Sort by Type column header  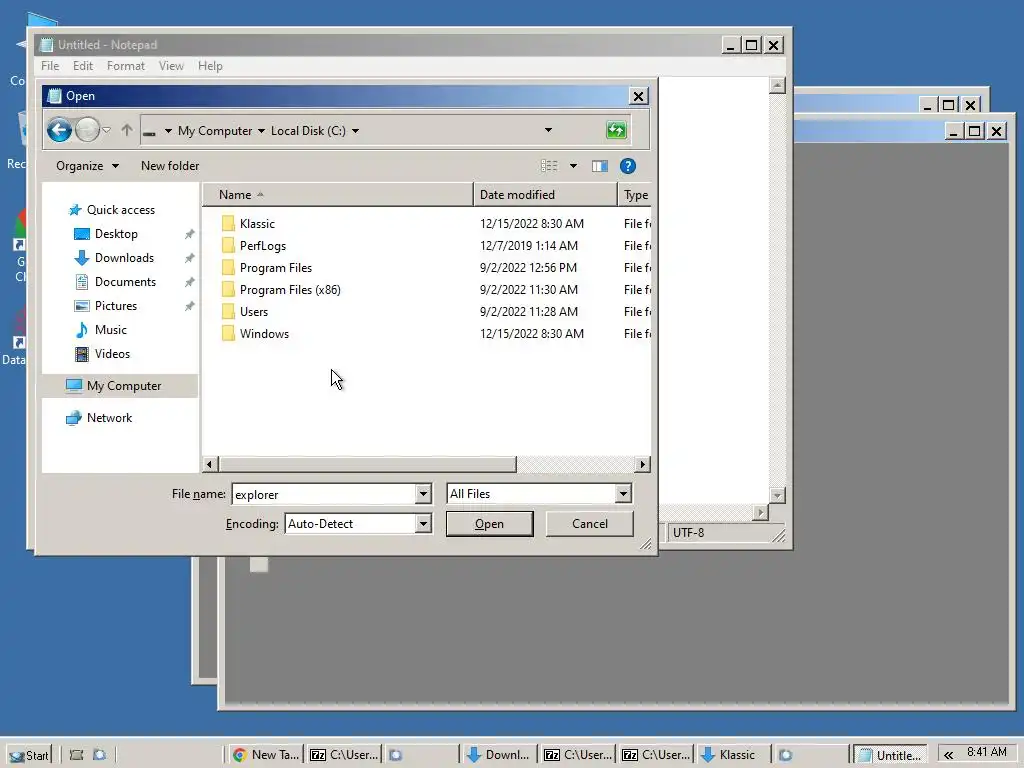coord(635,195)
